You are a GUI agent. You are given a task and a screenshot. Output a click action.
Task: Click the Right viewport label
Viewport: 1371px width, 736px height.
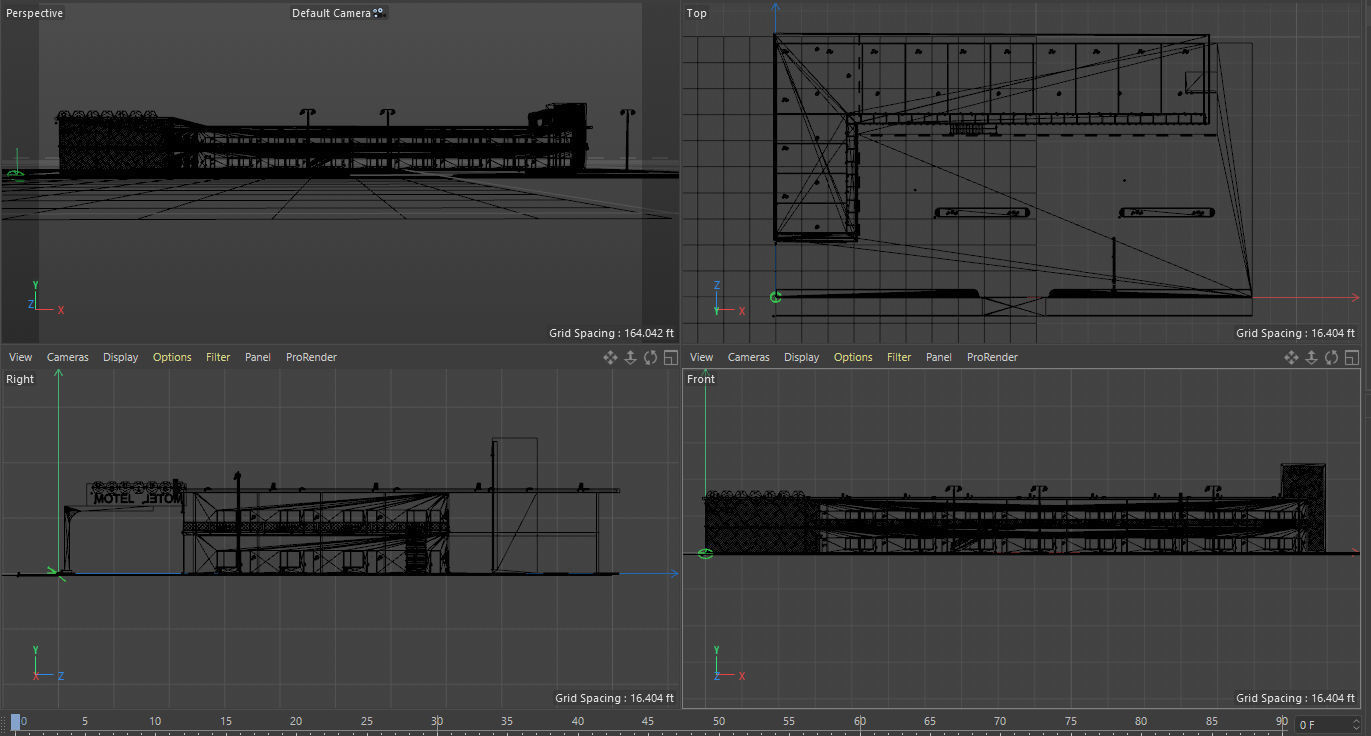pyautogui.click(x=20, y=379)
